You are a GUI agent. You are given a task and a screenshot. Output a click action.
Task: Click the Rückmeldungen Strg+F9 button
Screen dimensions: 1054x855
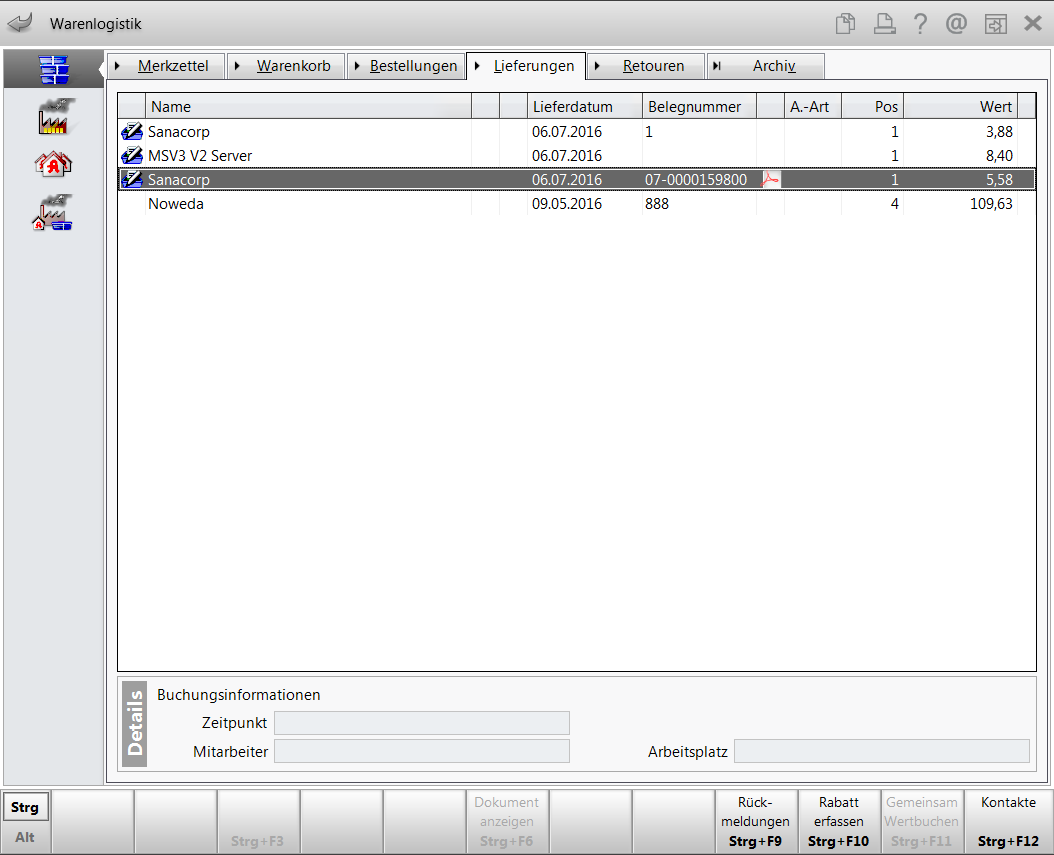coord(756,821)
